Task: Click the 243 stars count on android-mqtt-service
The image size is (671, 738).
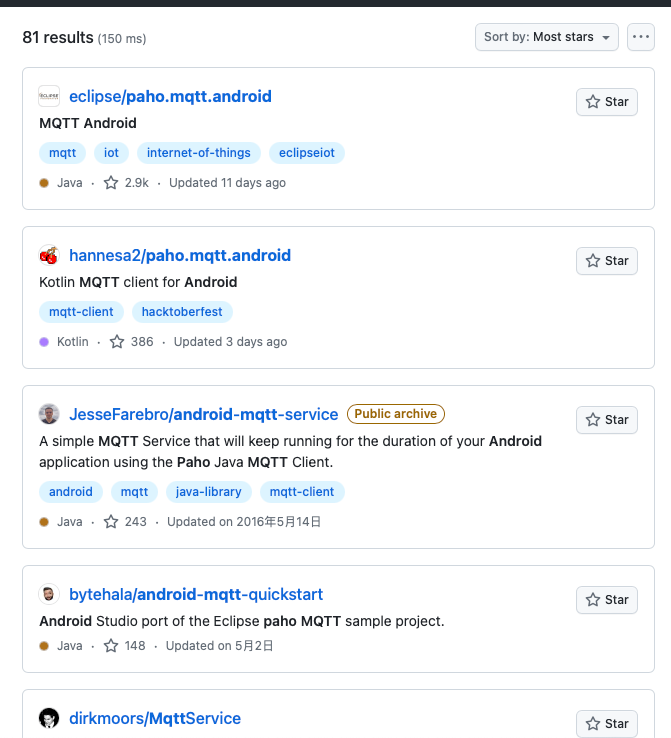Action: pyautogui.click(x=136, y=521)
